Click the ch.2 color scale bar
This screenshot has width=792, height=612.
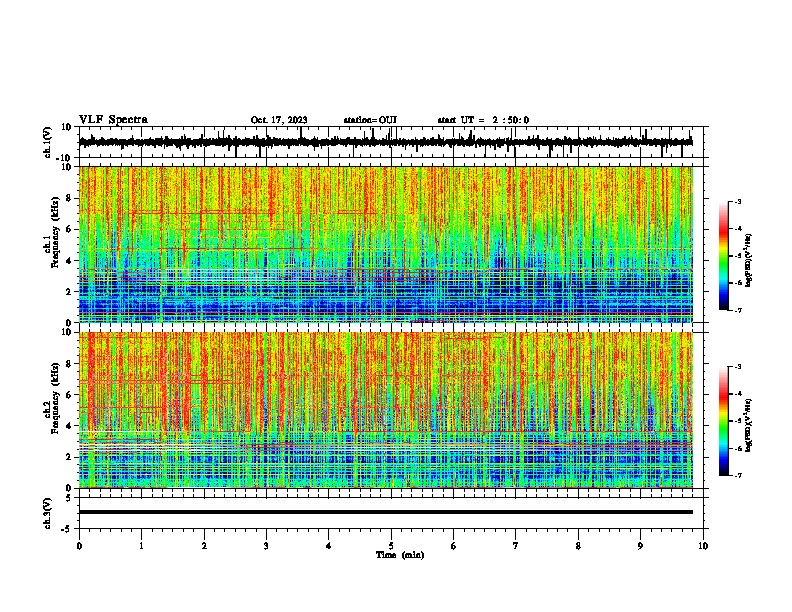point(724,421)
